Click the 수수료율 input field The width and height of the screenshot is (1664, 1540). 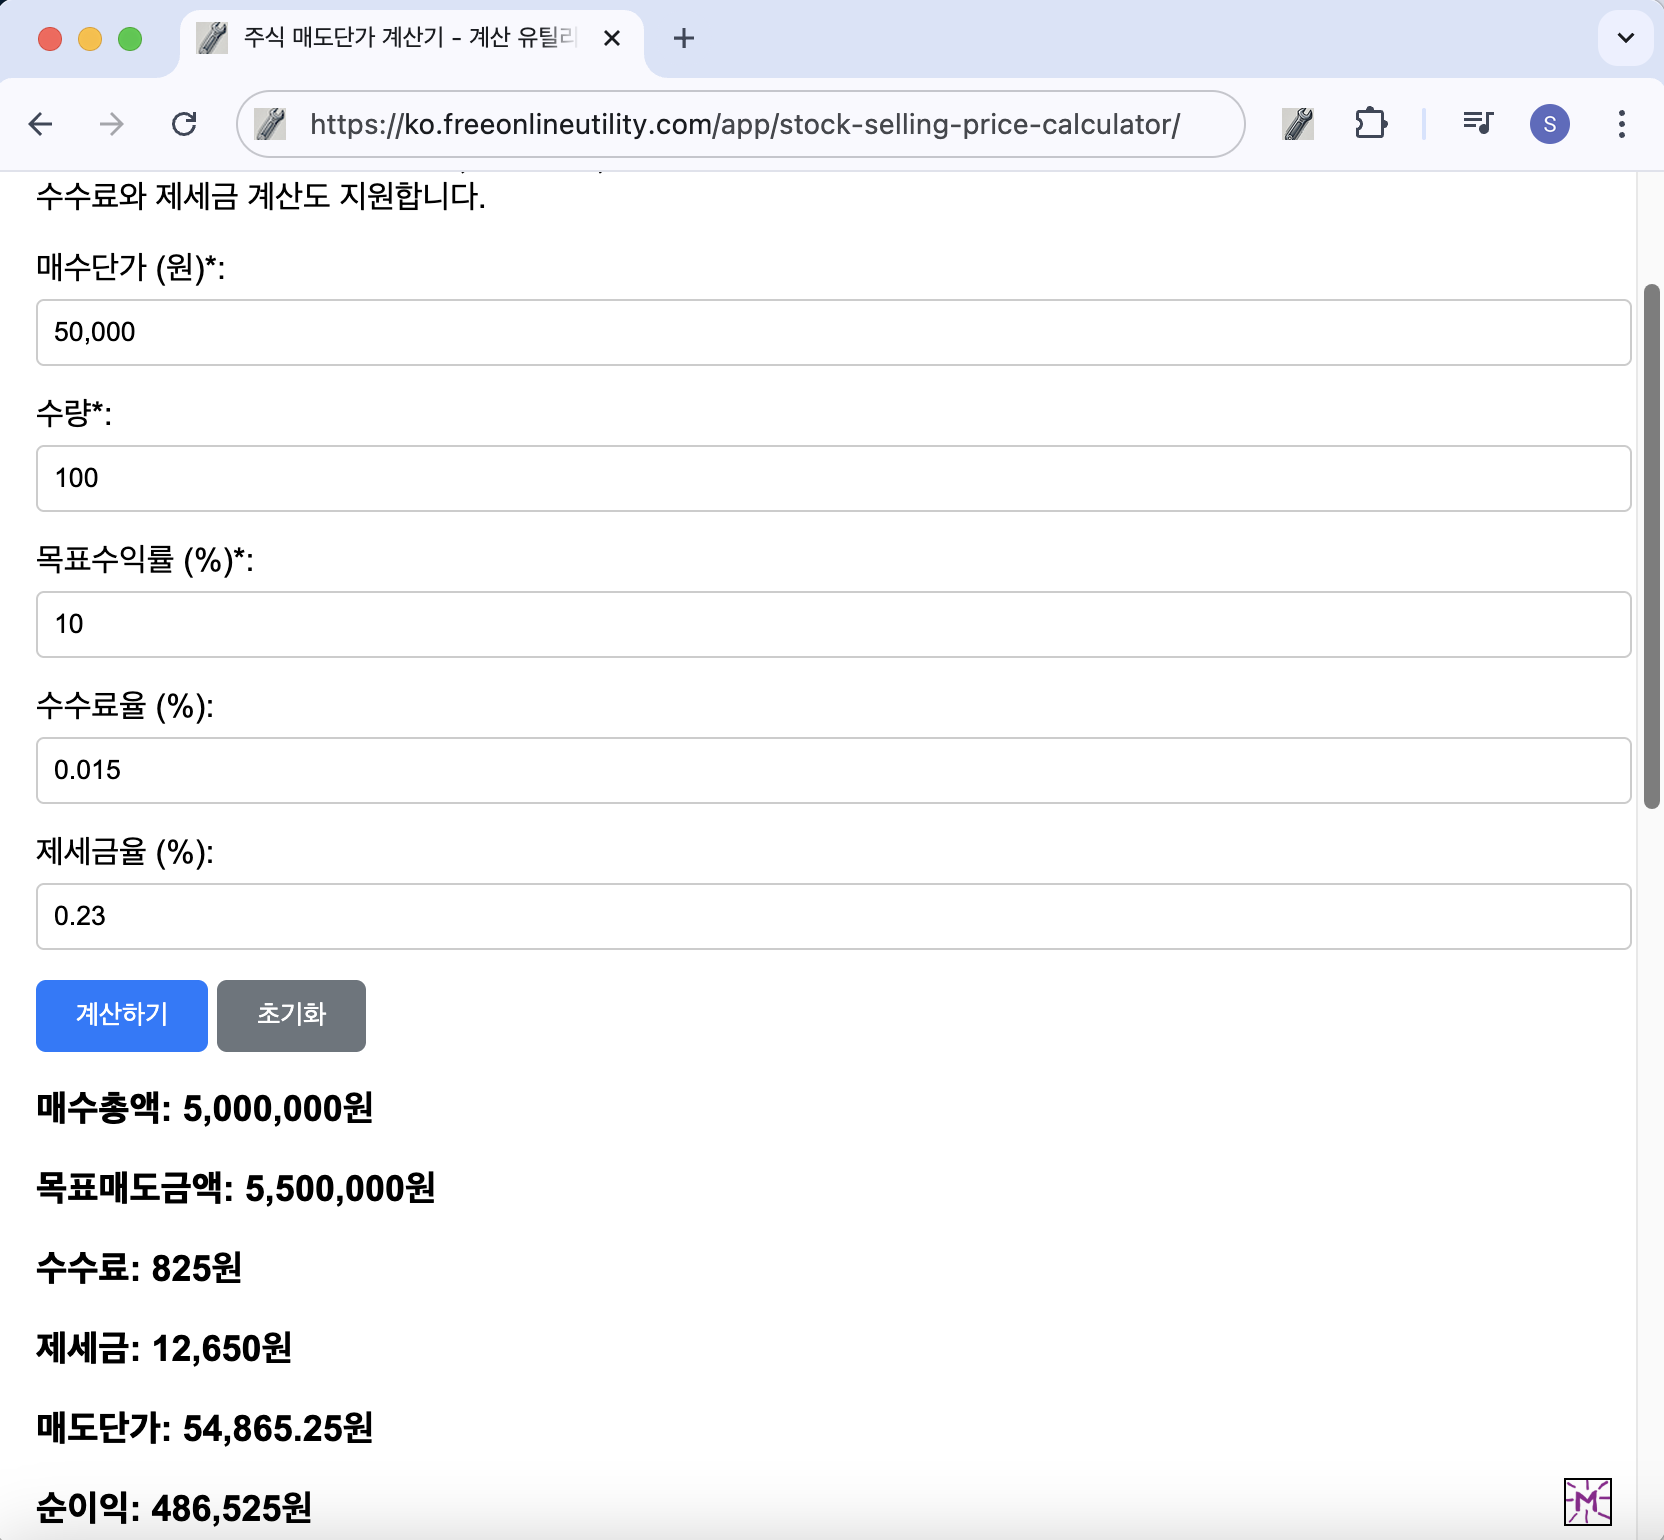(834, 770)
